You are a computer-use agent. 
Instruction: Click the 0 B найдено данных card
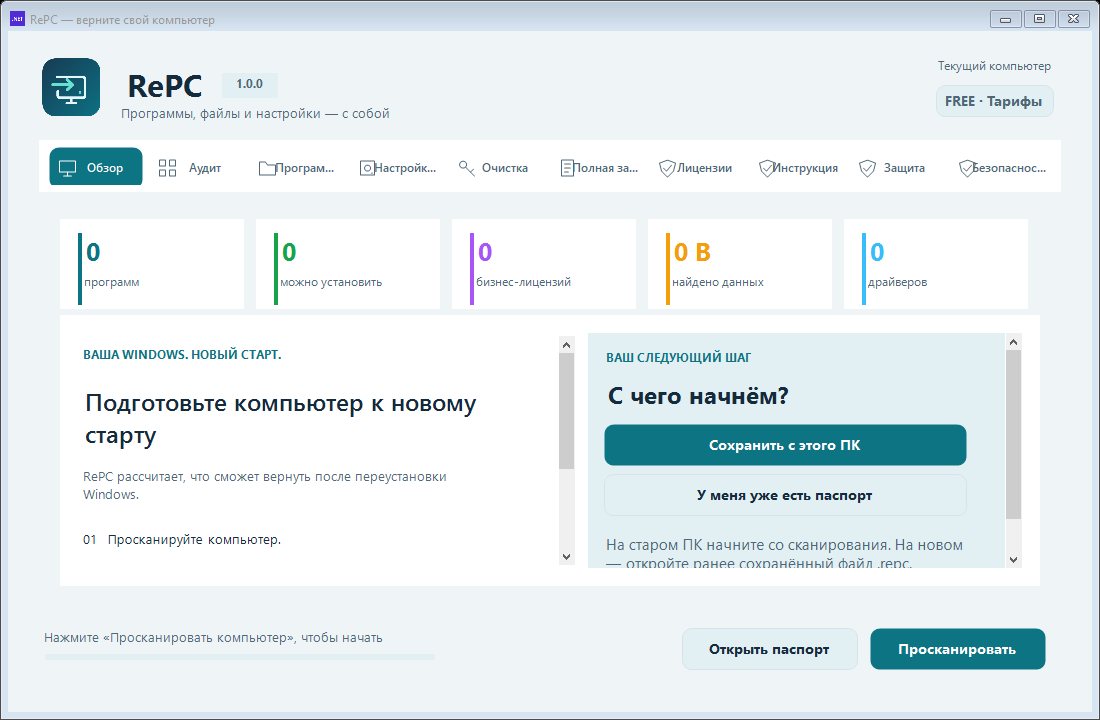coord(740,264)
